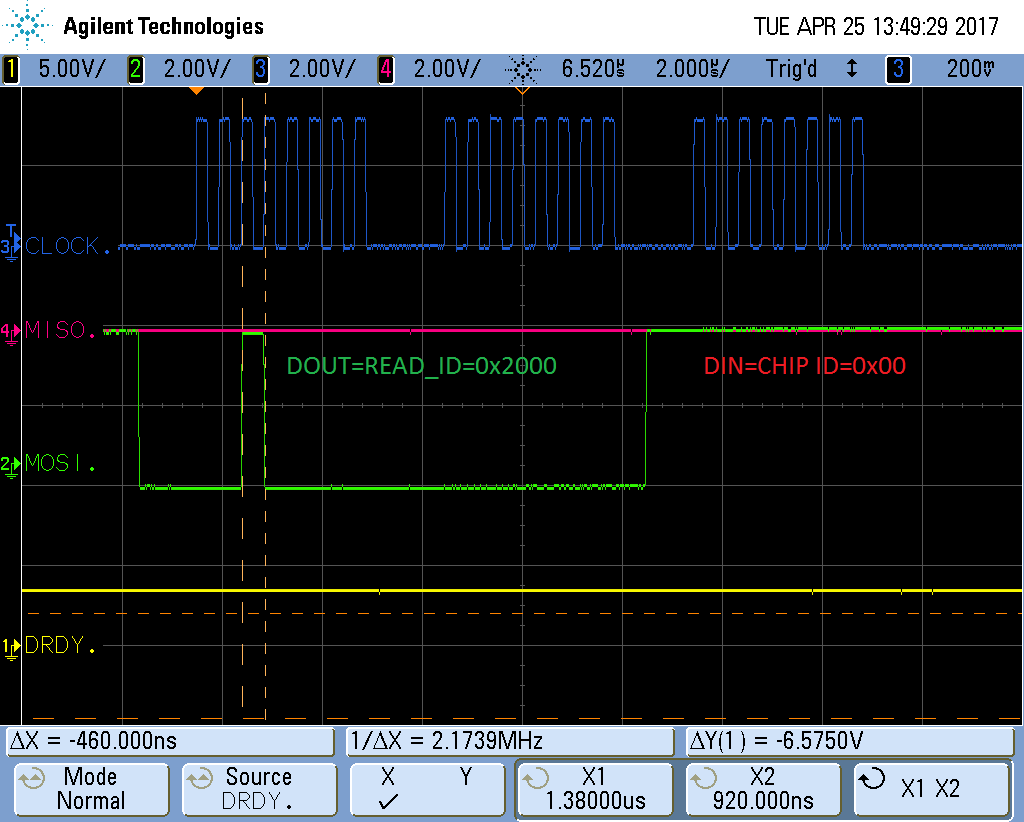This screenshot has width=1024, height=822.
Task: Click the 2.000 µs/ timebase value
Action: point(693,69)
